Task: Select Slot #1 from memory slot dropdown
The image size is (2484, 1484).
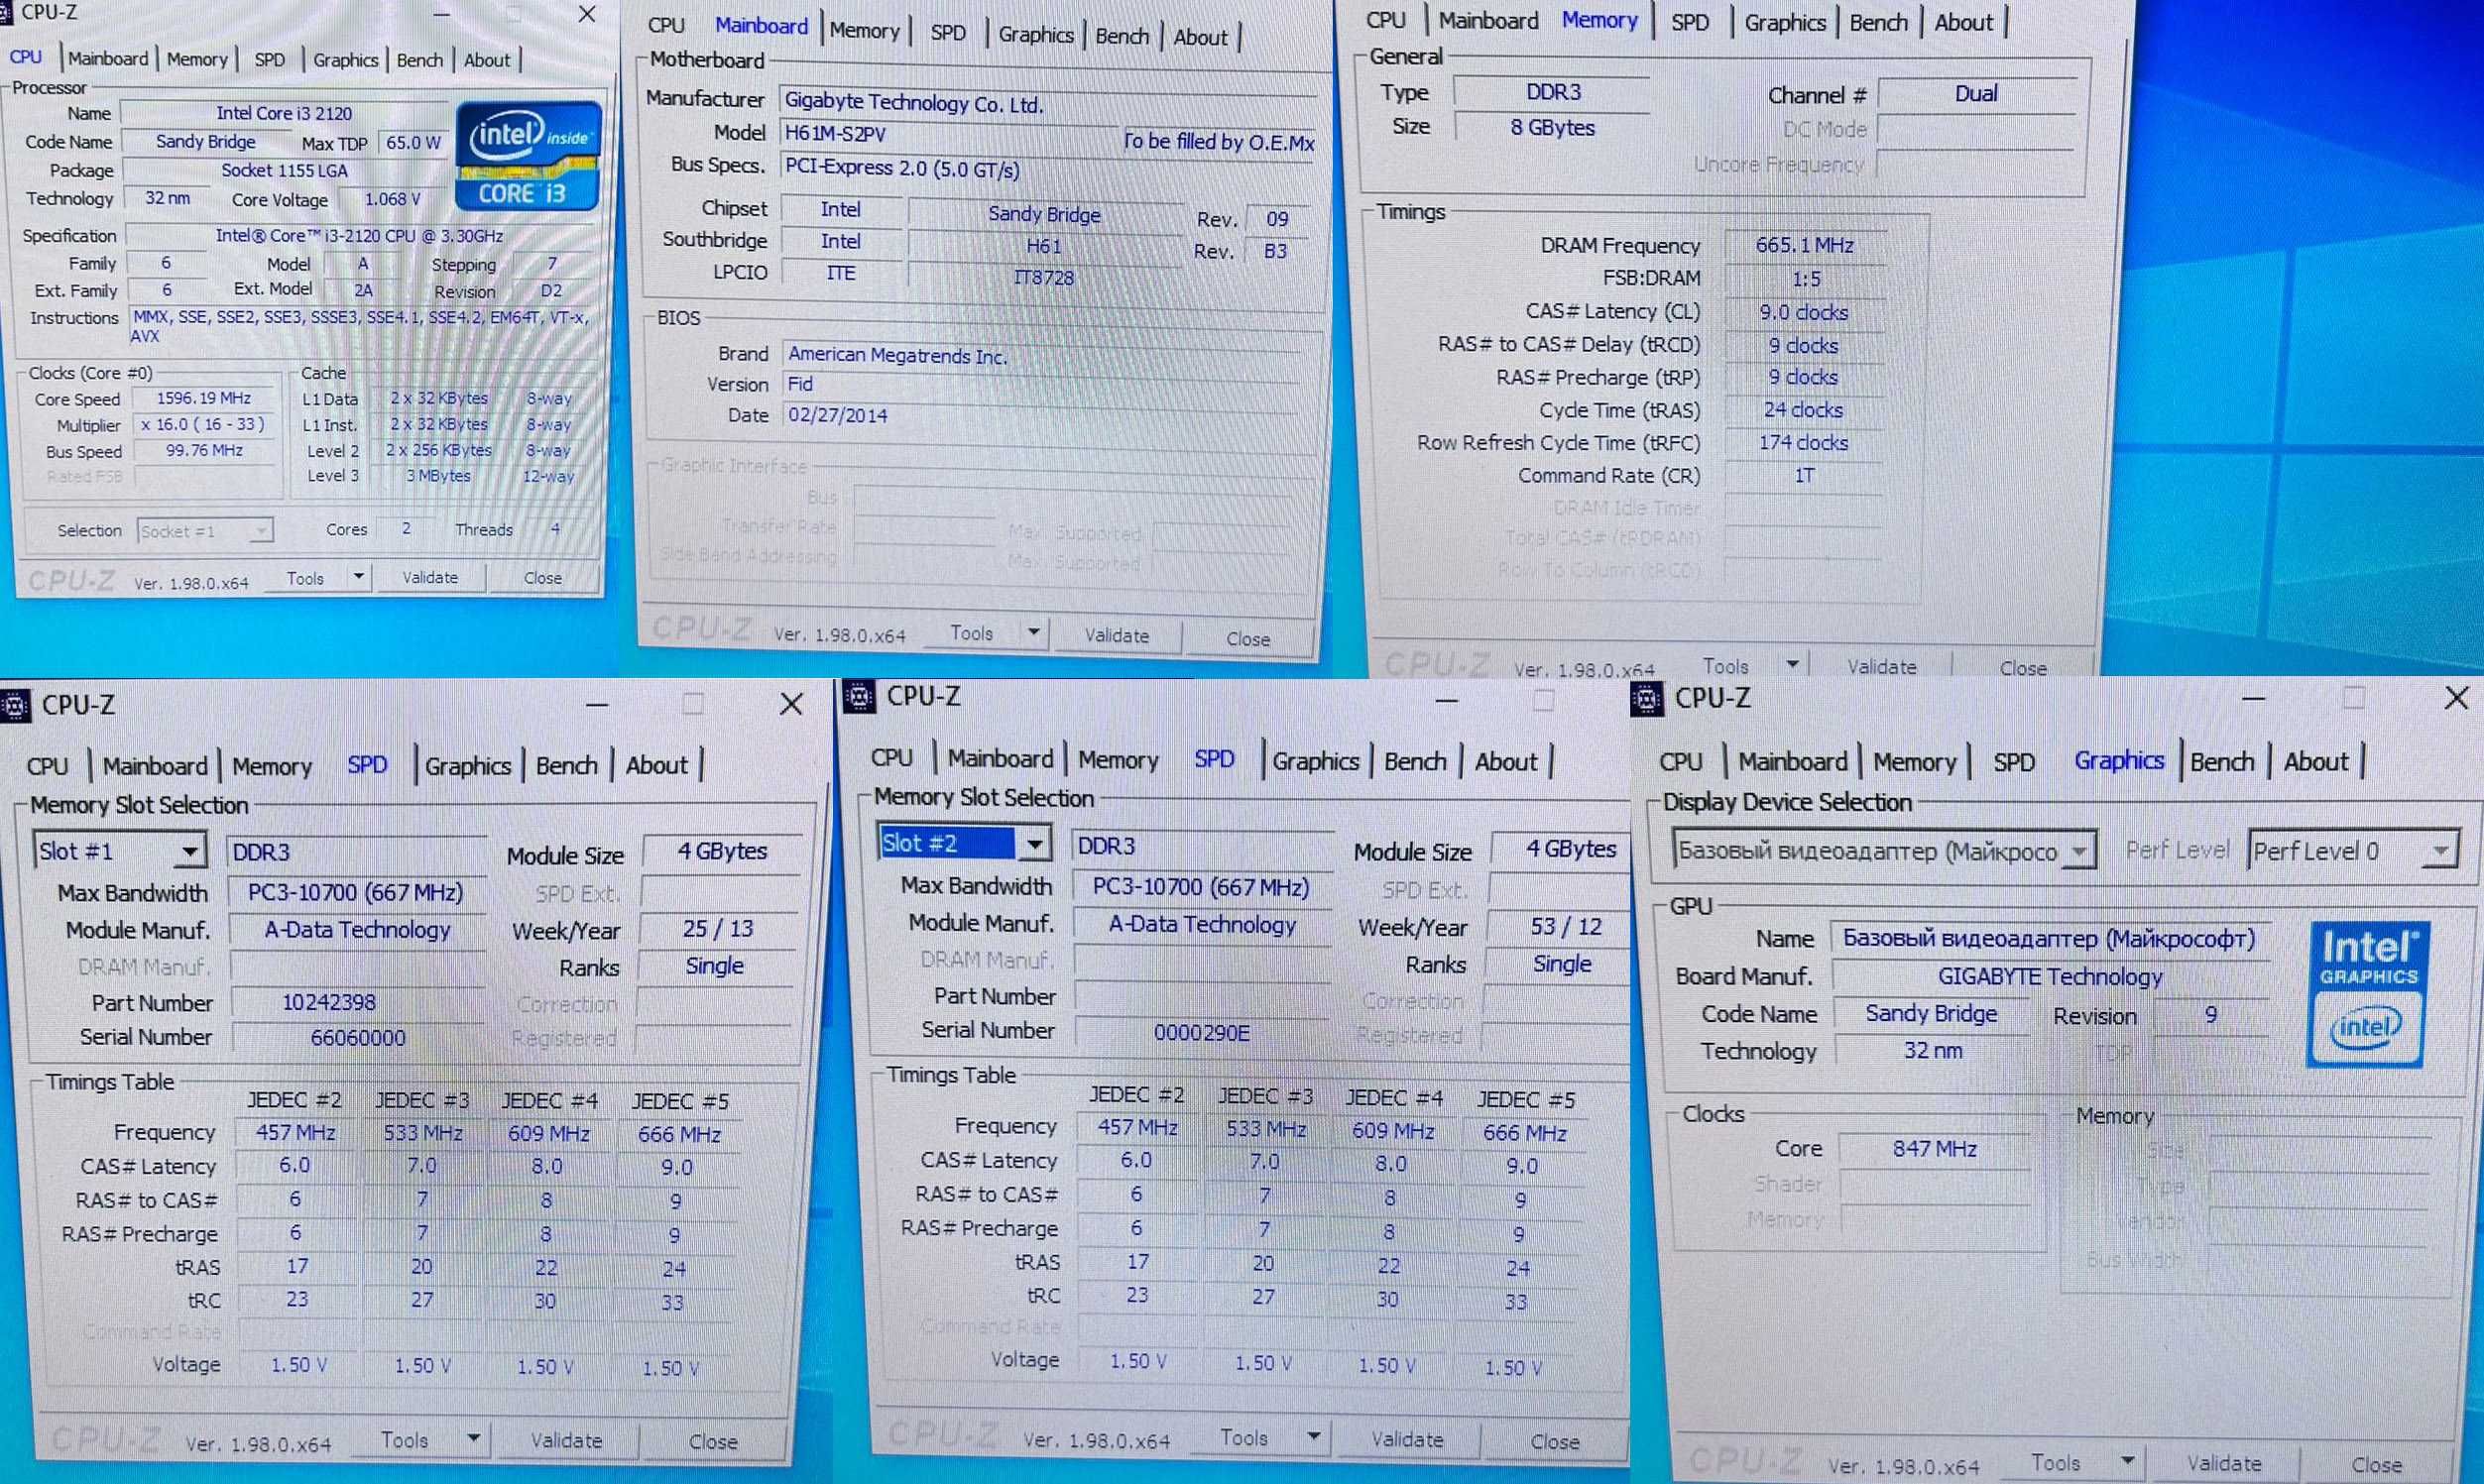Action: (113, 848)
